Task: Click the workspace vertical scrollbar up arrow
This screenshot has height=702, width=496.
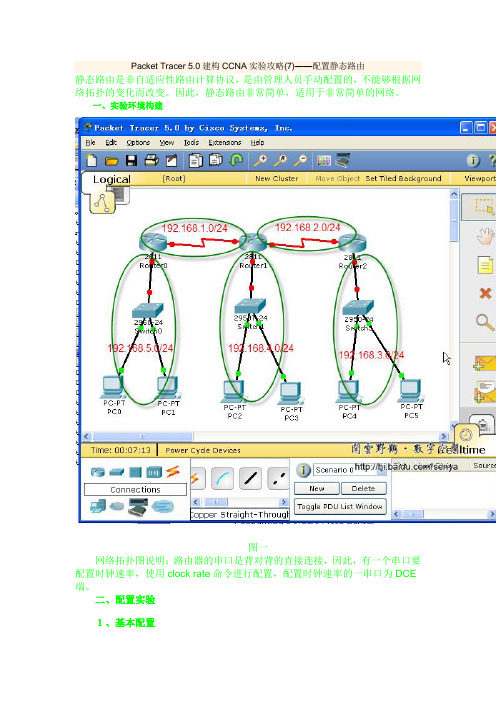Action: pos(454,194)
